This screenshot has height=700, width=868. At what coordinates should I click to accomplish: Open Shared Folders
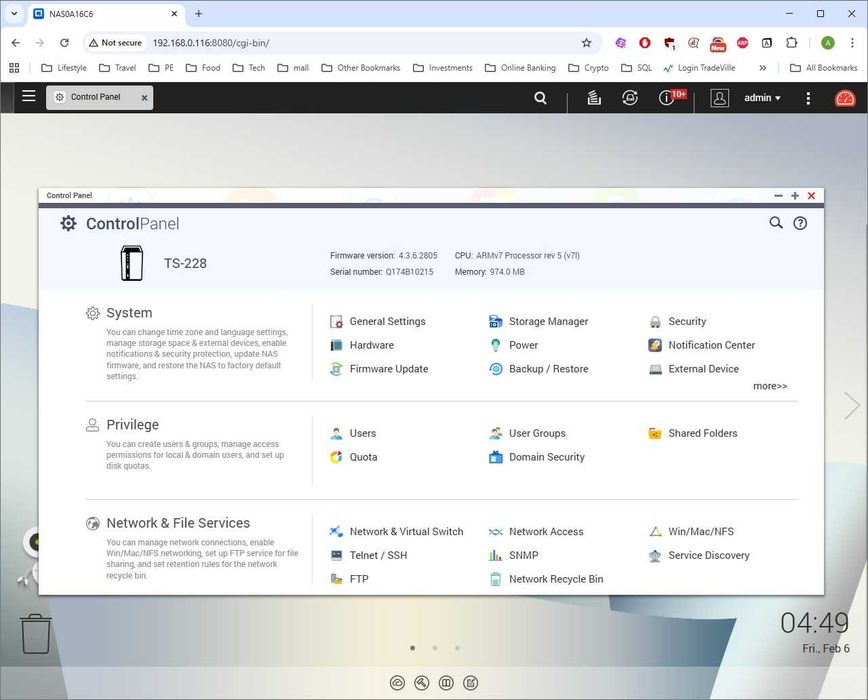click(693, 433)
